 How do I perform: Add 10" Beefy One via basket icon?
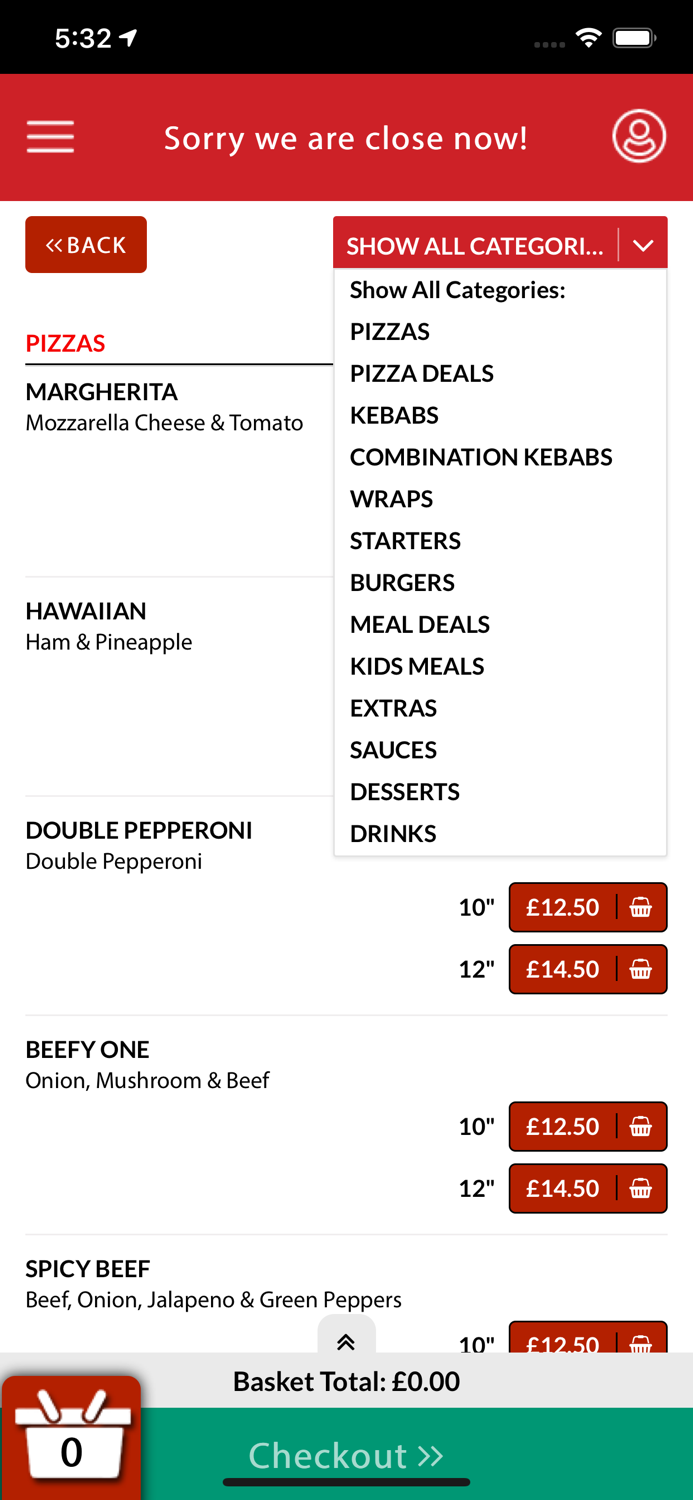641,1126
